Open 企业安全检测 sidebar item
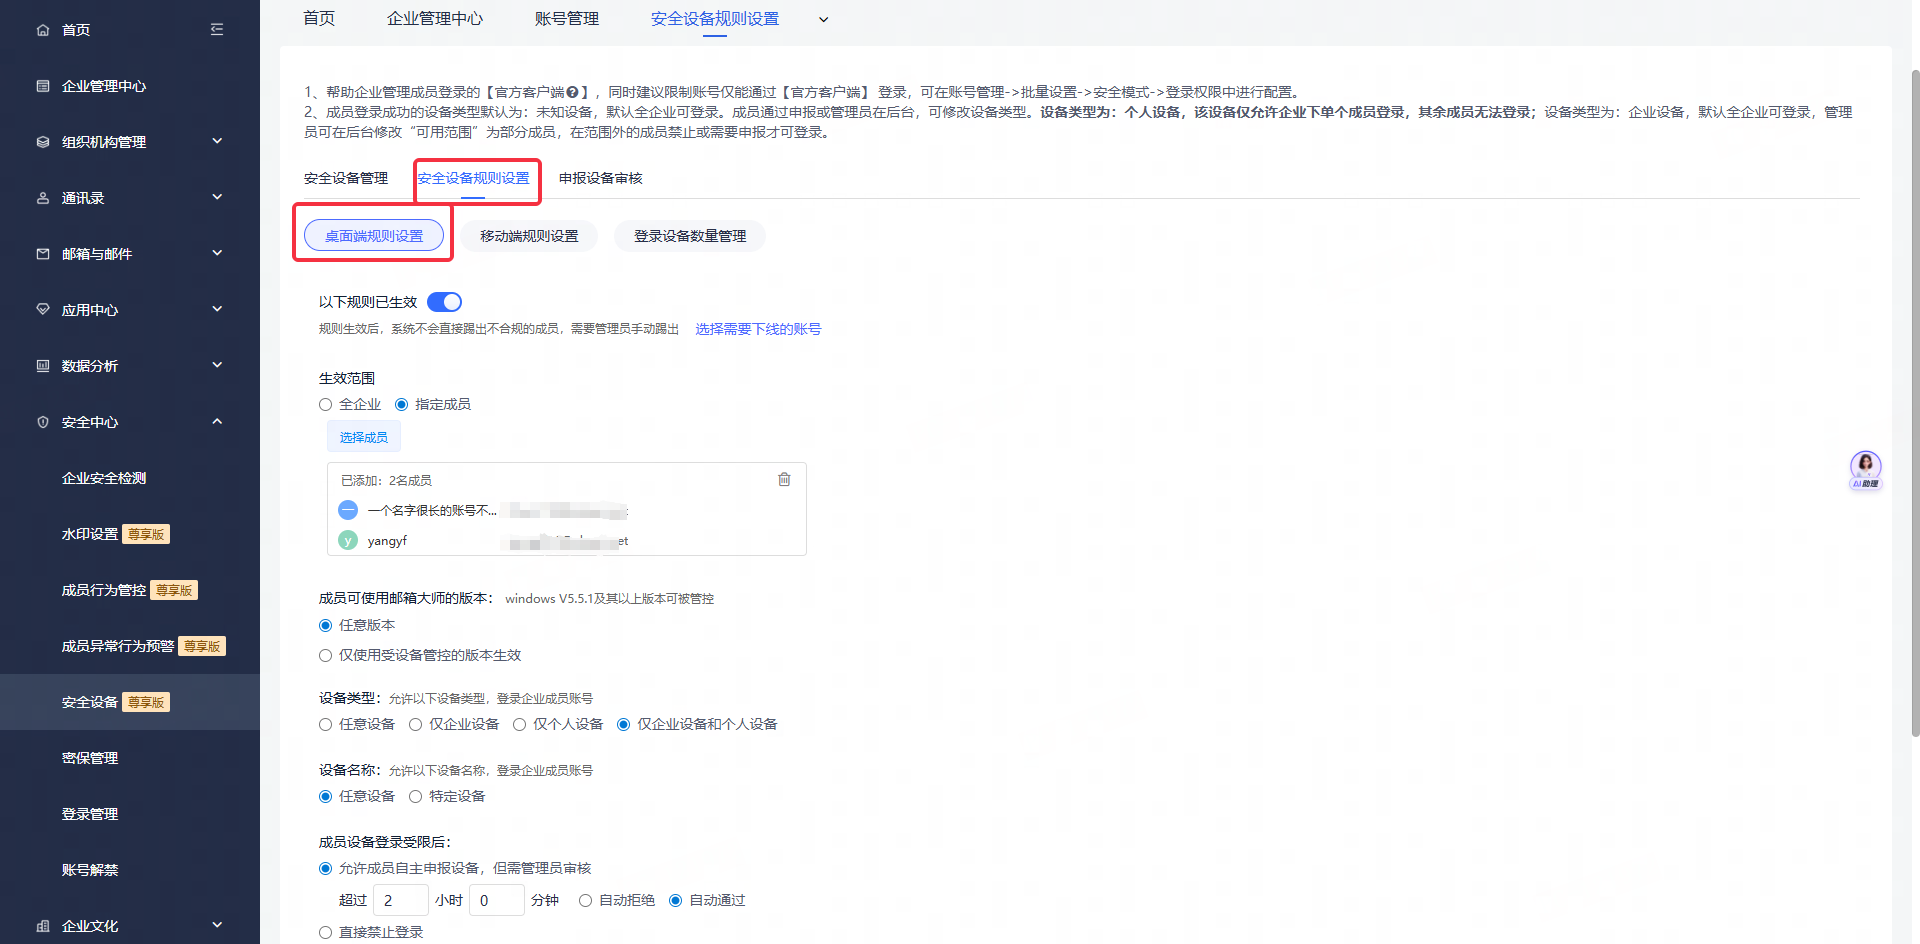1920x944 pixels. point(104,478)
